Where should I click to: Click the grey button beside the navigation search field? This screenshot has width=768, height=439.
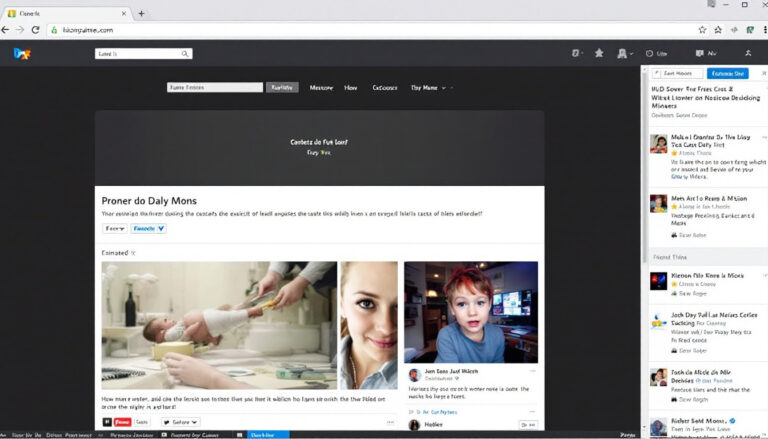(x=282, y=88)
